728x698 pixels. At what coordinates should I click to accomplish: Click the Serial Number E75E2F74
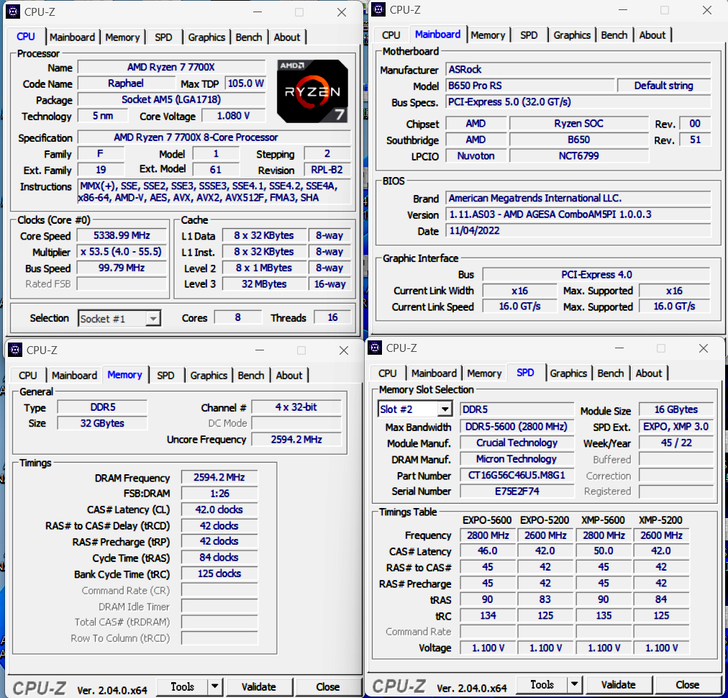tap(516, 491)
